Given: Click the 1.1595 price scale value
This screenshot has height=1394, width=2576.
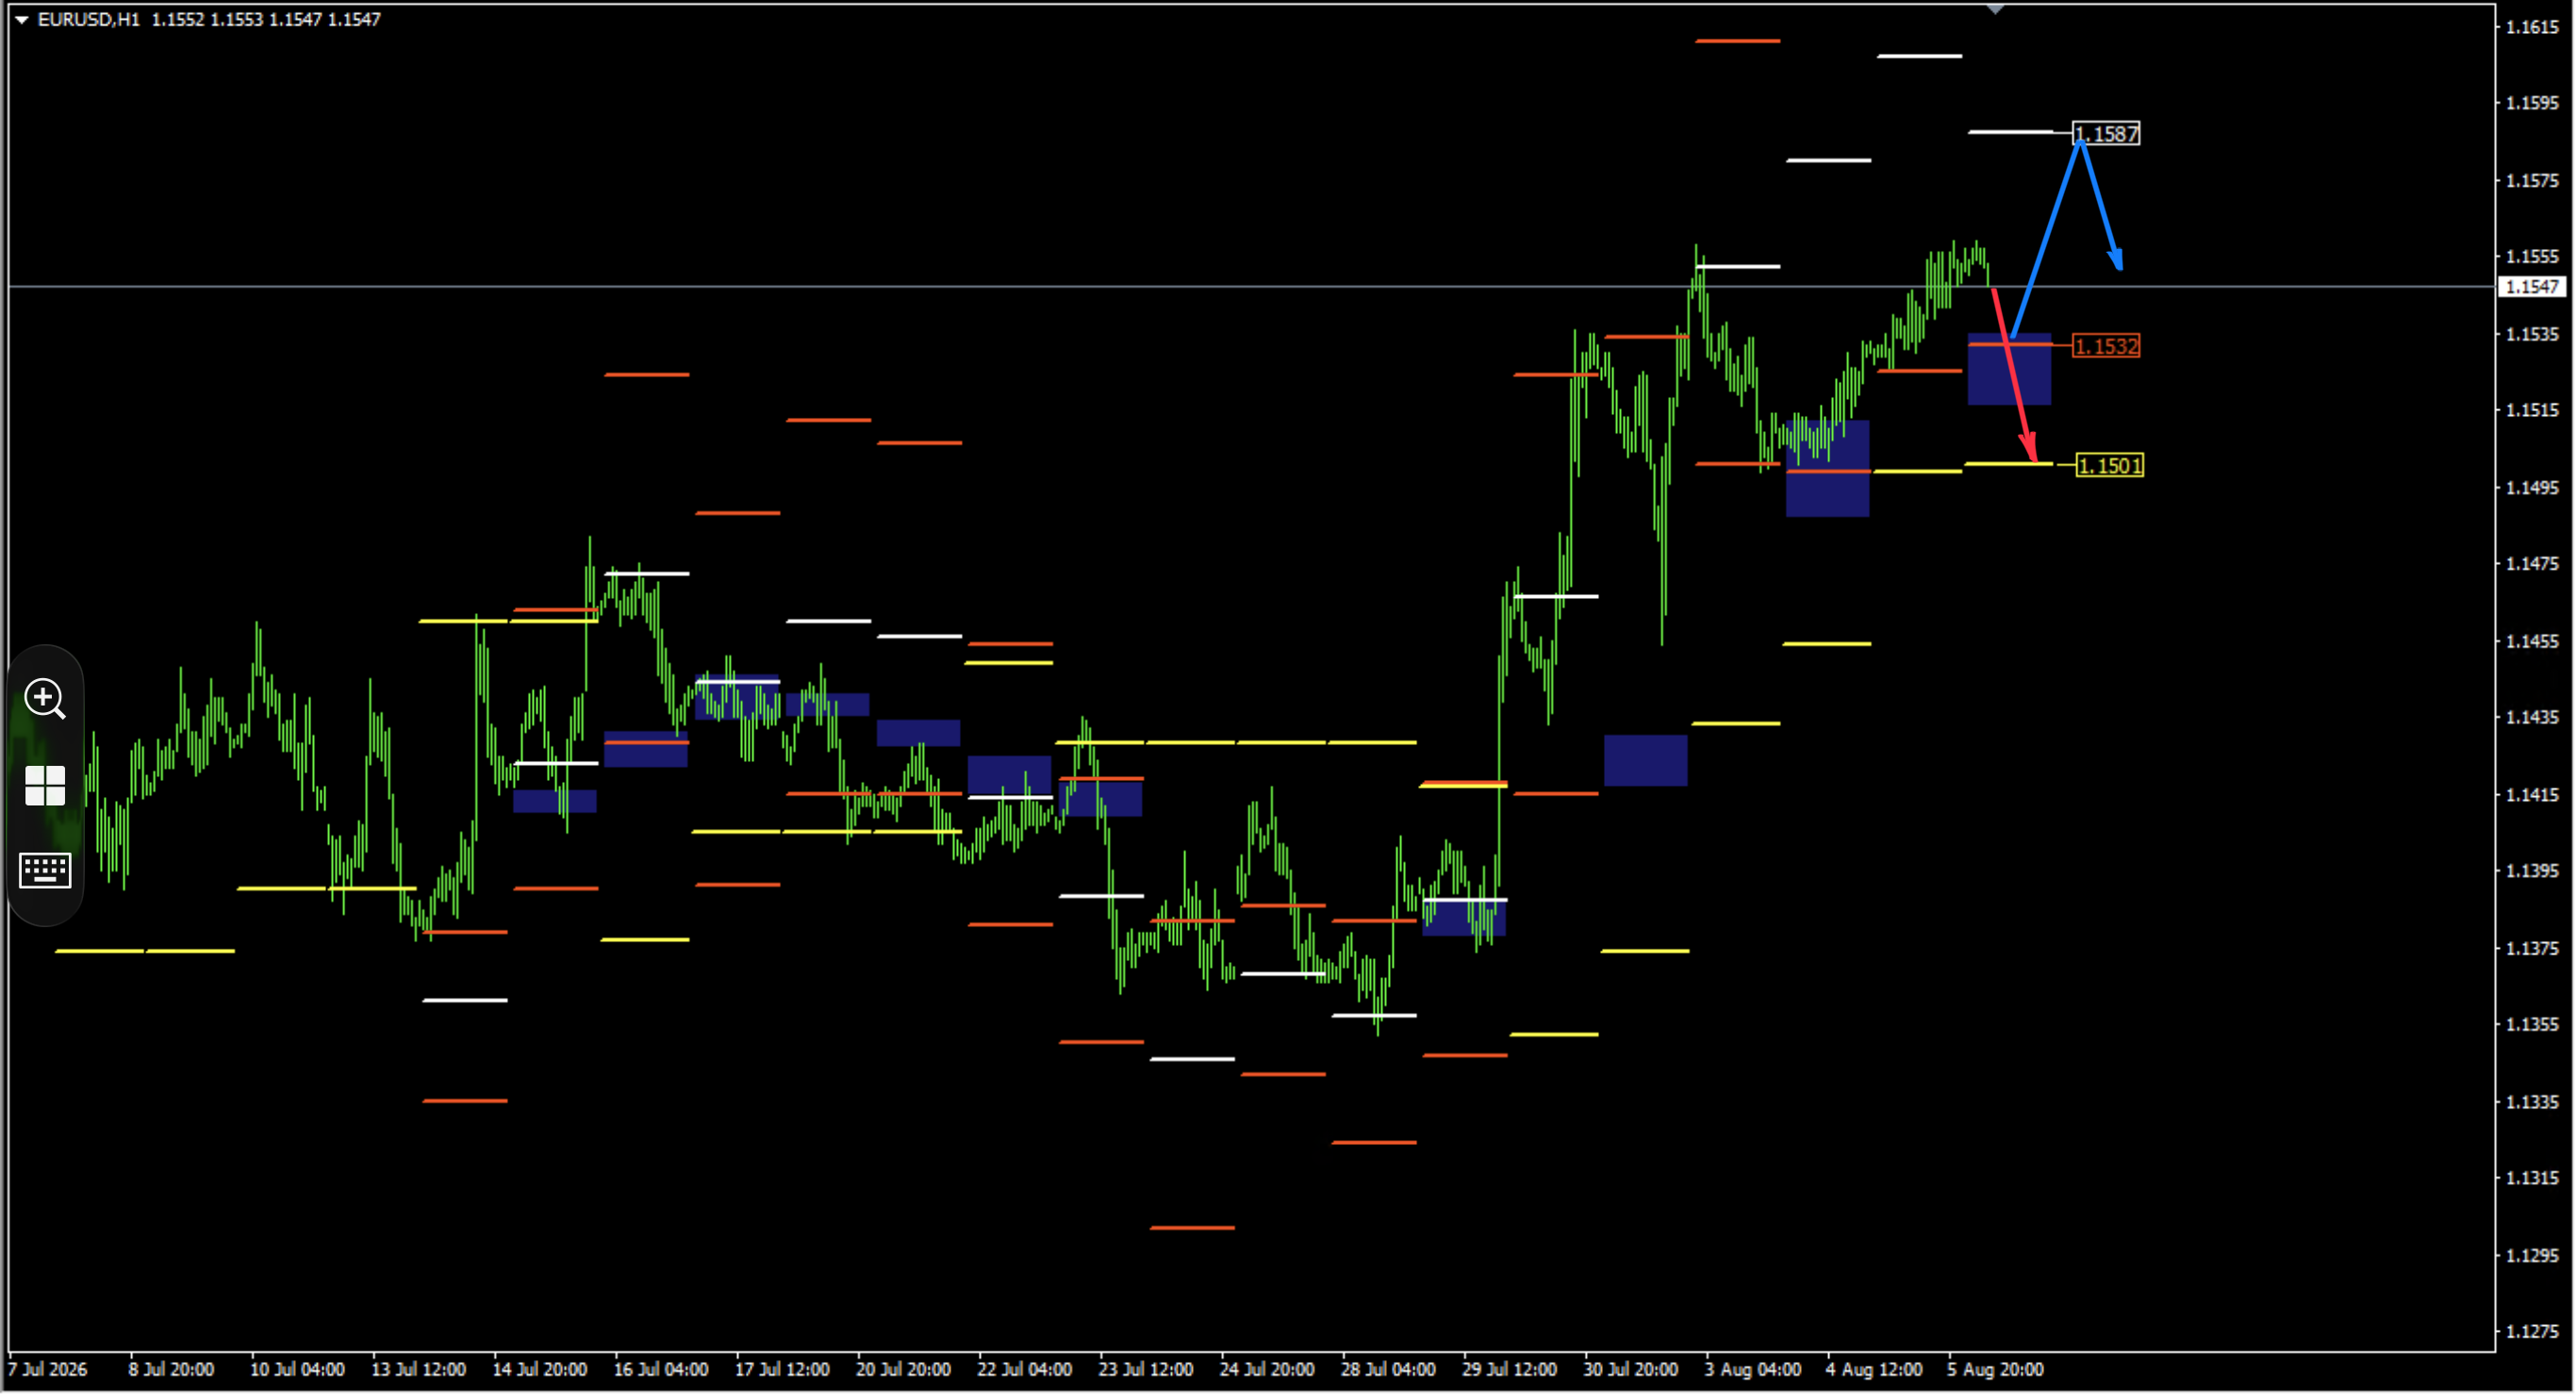Looking at the screenshot, I should (x=2532, y=103).
